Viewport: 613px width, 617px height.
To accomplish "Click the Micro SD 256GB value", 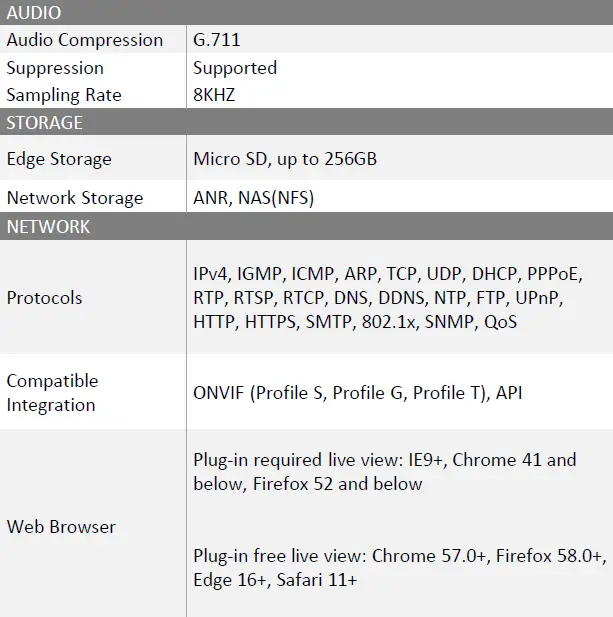I will point(285,159).
